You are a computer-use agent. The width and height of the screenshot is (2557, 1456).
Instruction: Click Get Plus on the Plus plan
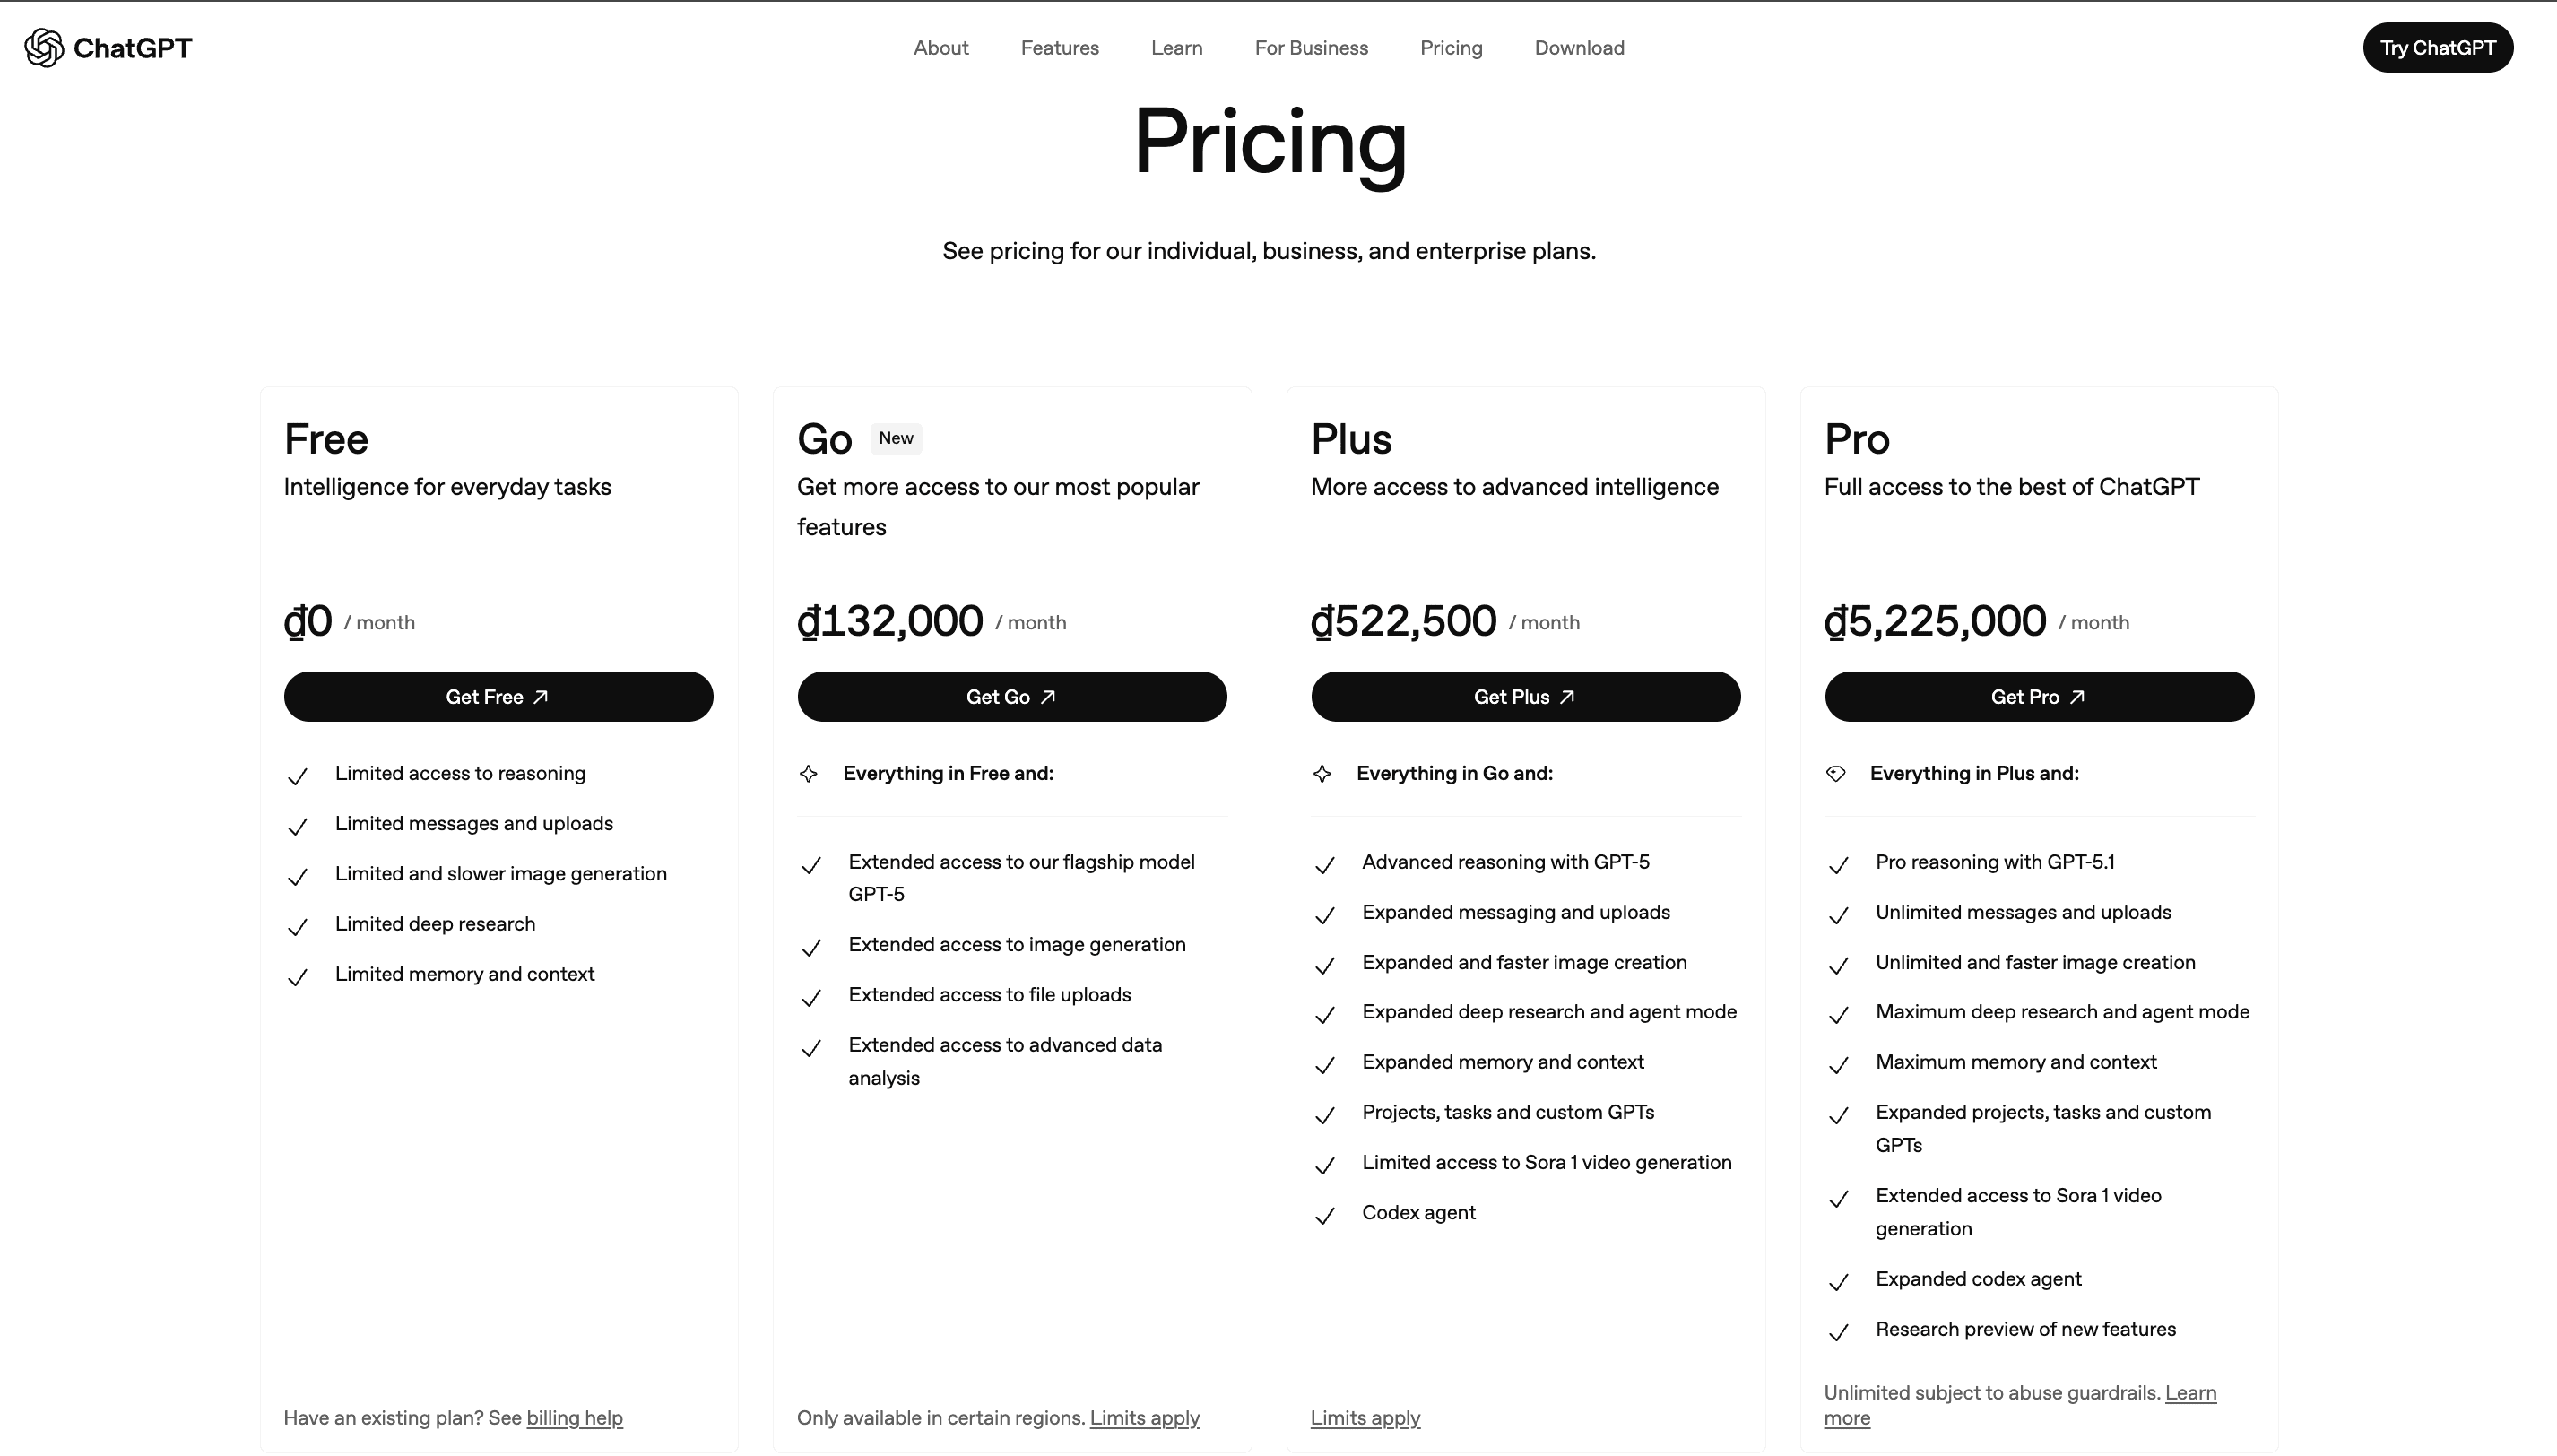click(1525, 696)
